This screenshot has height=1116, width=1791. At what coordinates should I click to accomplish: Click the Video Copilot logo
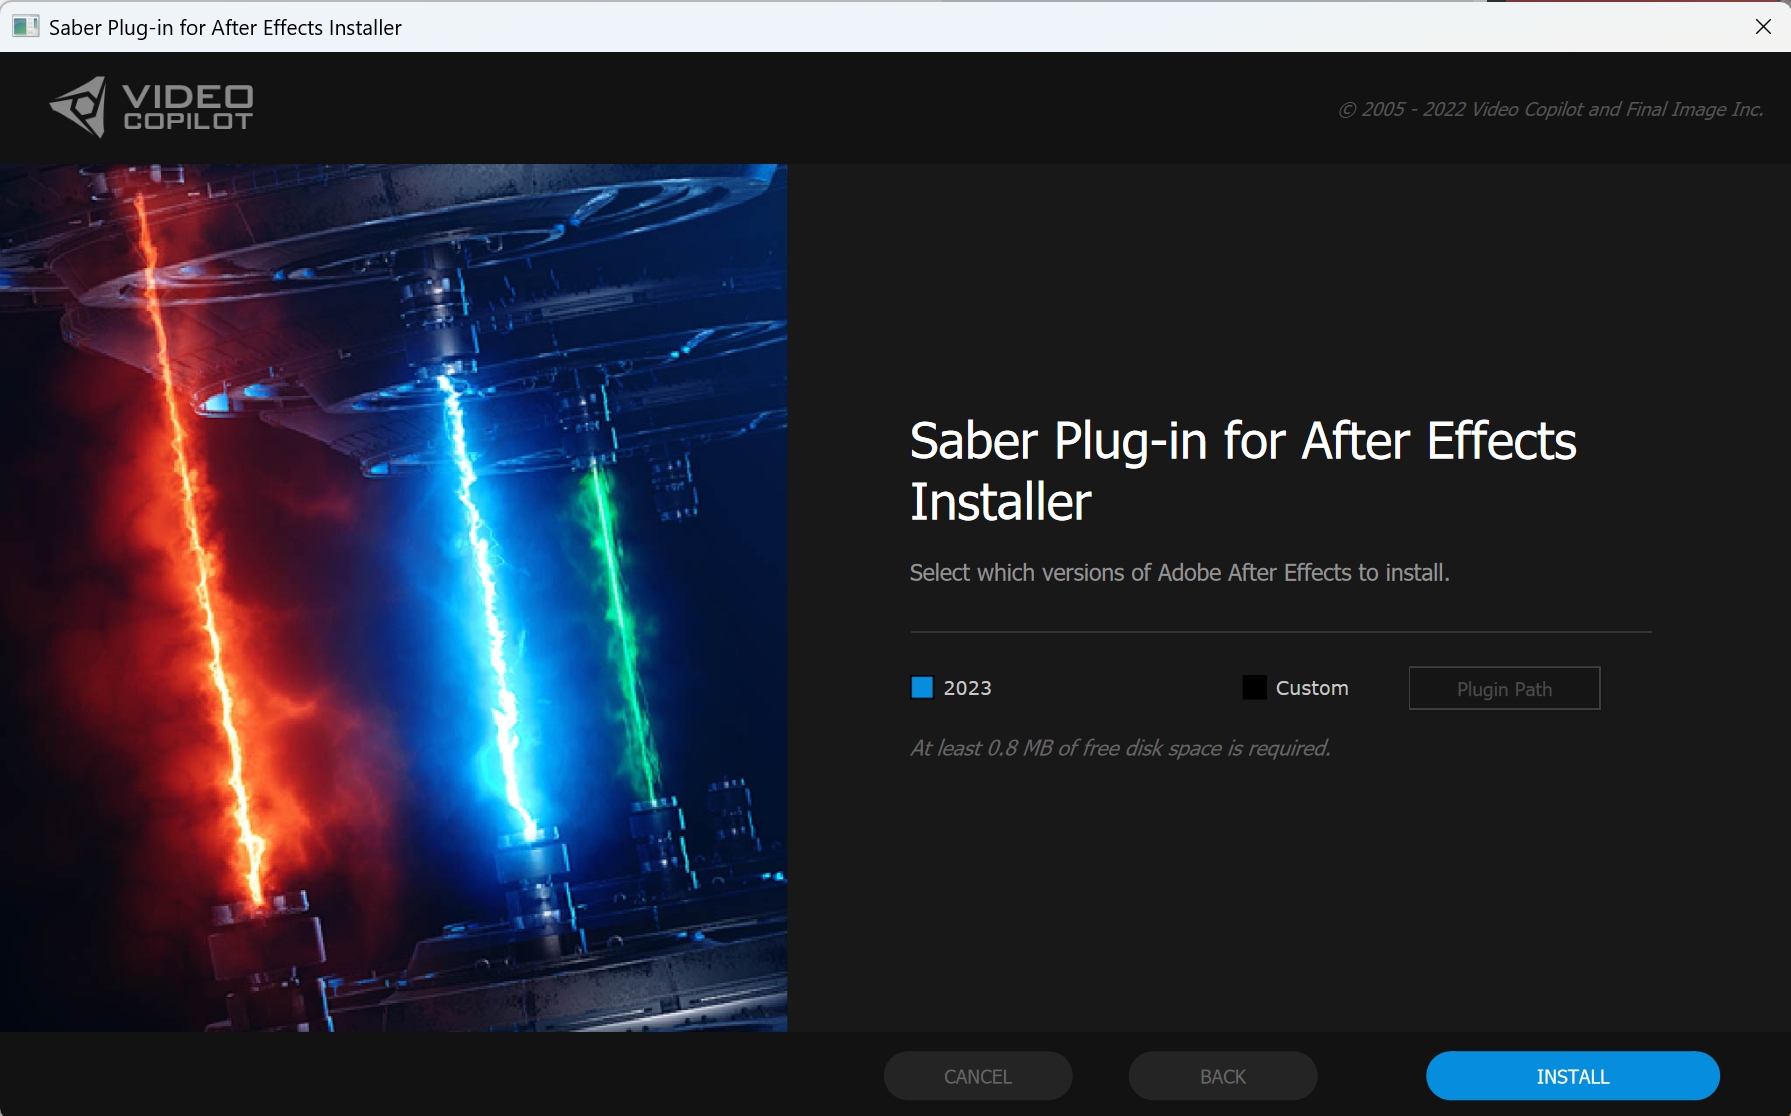tap(151, 107)
